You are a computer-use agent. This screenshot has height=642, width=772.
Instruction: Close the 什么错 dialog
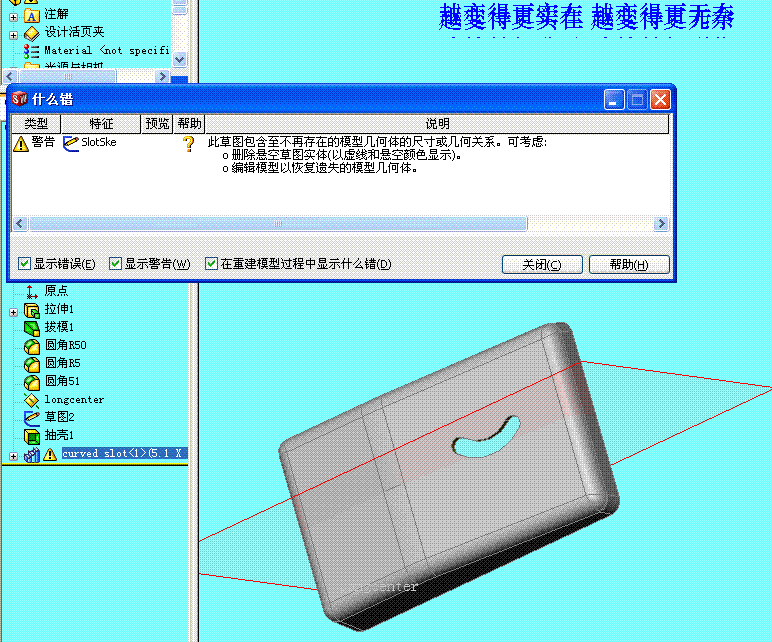(x=660, y=100)
